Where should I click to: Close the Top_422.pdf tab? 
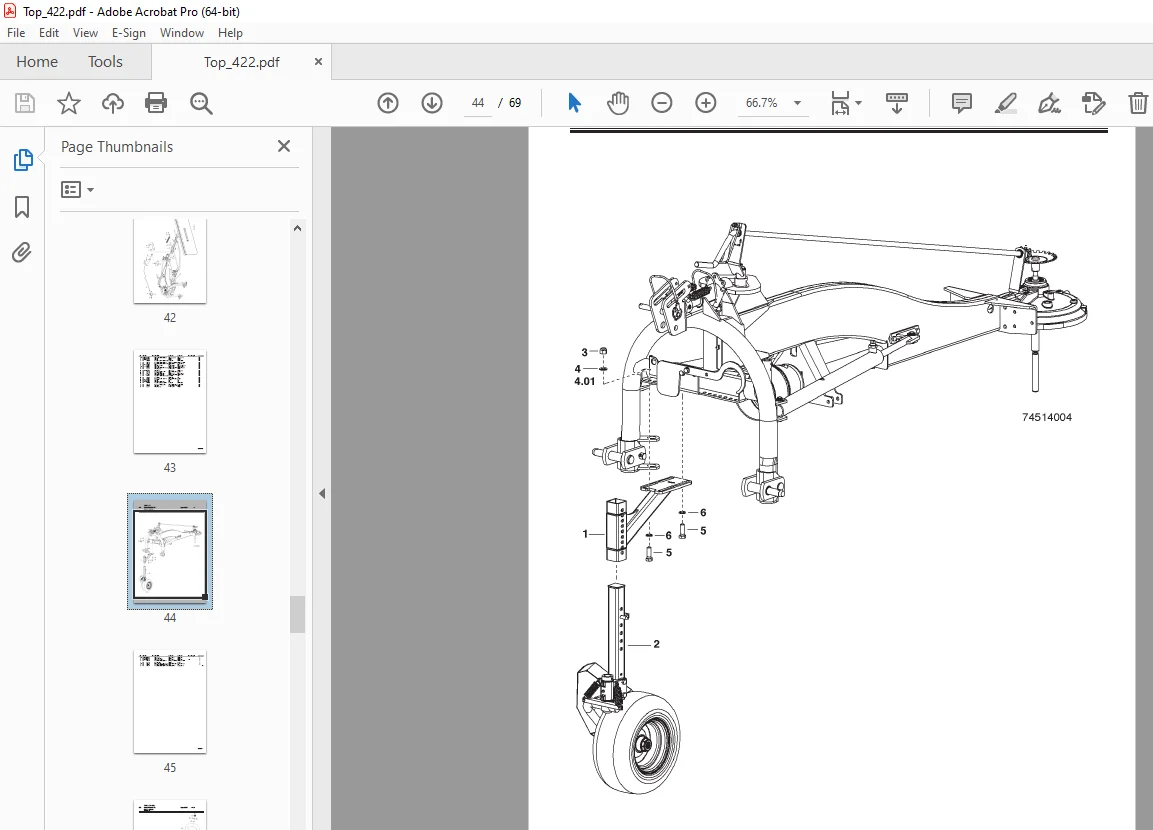coord(318,62)
